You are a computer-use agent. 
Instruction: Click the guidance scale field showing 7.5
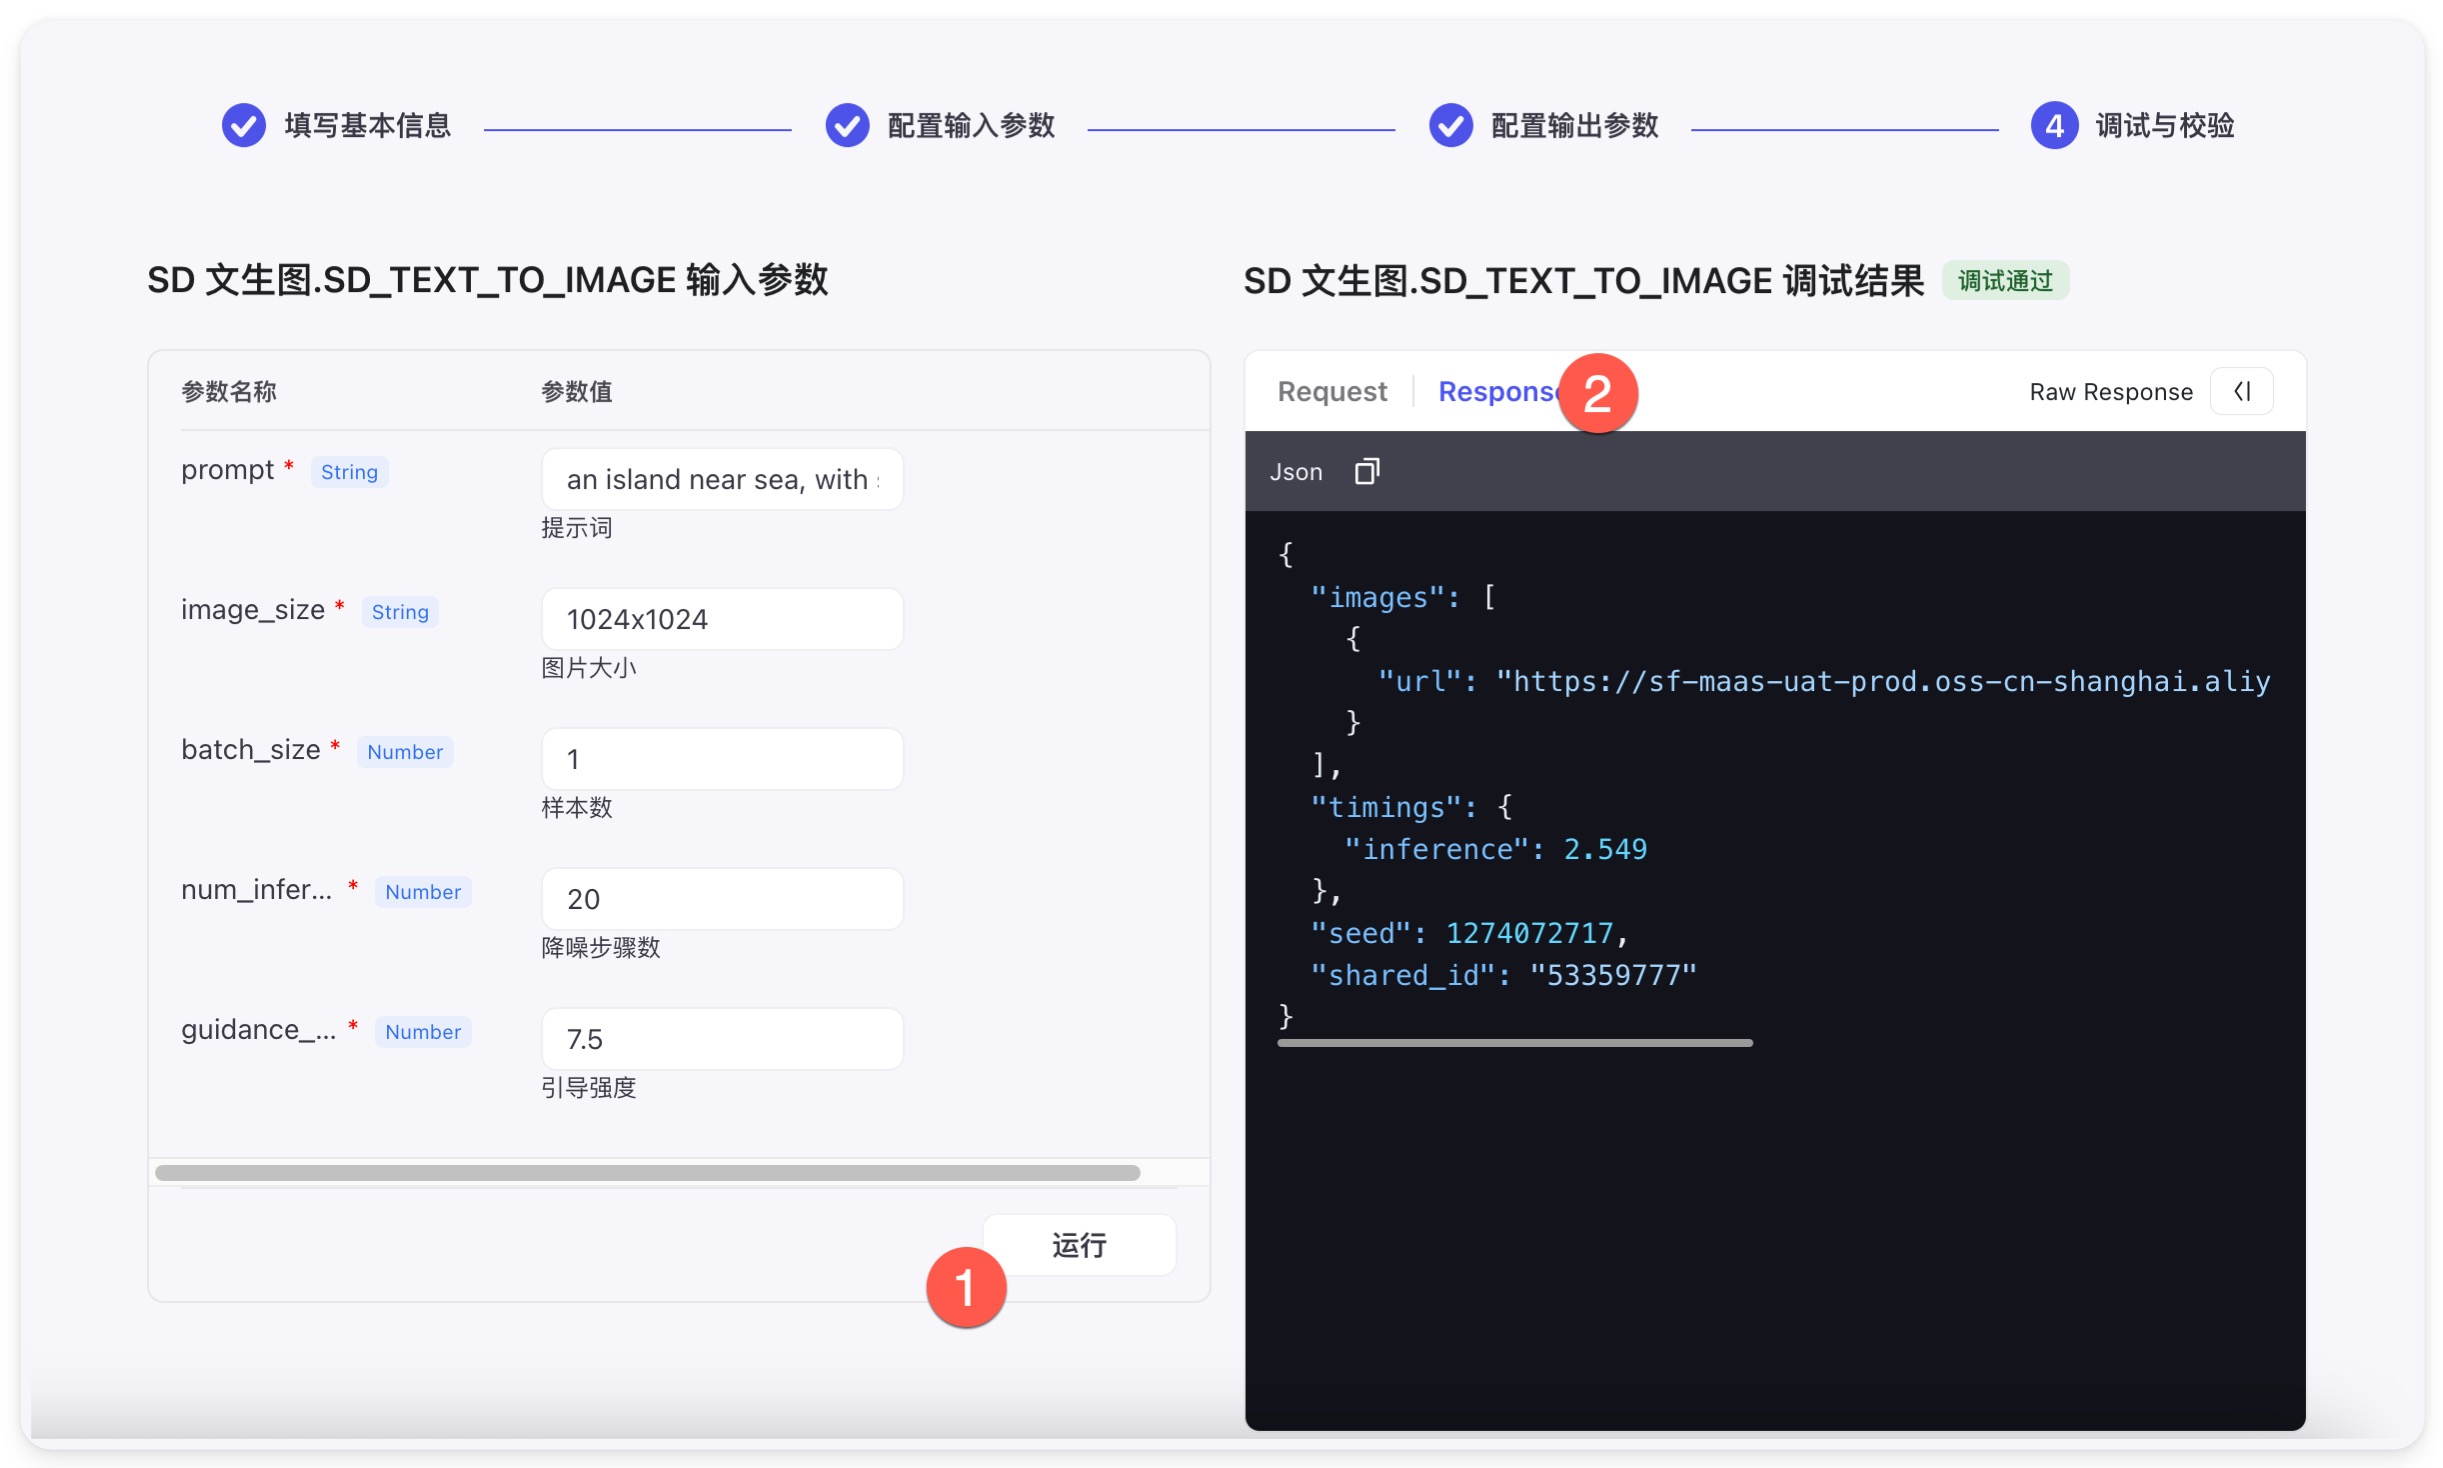point(721,1039)
